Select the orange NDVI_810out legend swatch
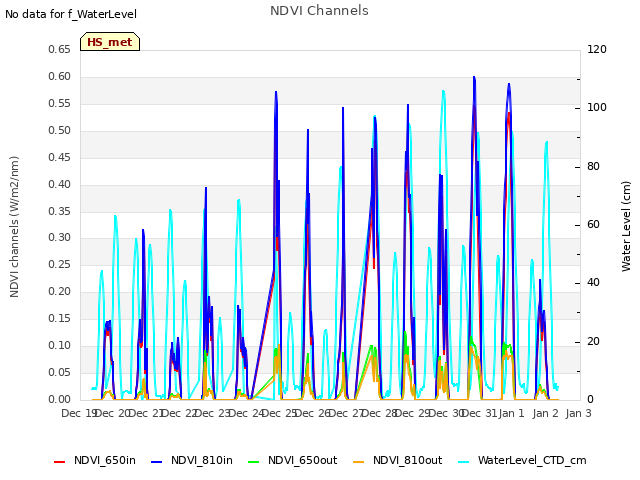The image size is (640, 480). pyautogui.click(x=358, y=462)
